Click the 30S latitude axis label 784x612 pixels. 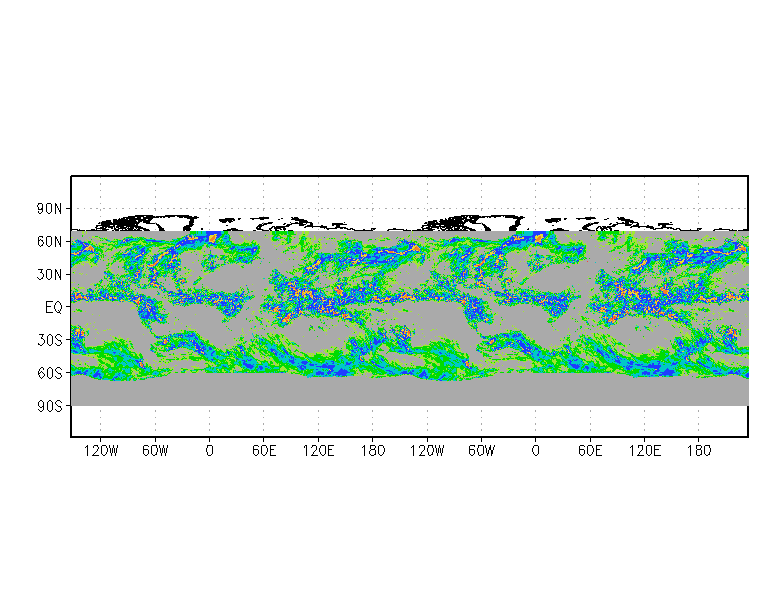coord(50,340)
